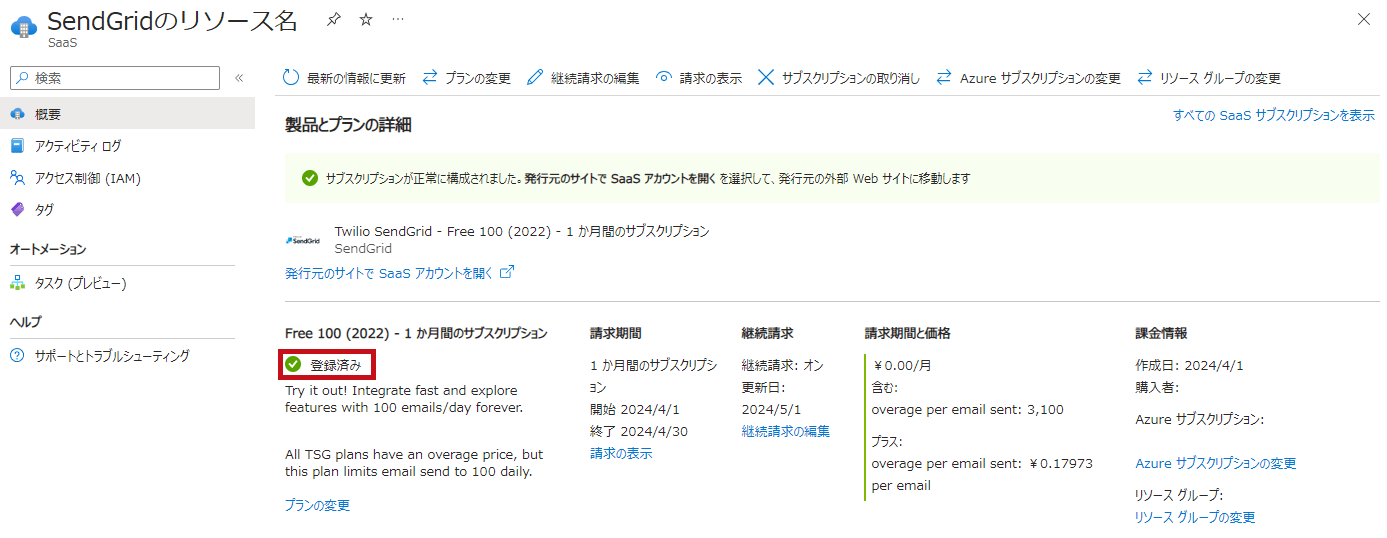Click the SendGrid logo thumbnail
Viewport: 1387px width, 538px height.
click(x=303, y=240)
